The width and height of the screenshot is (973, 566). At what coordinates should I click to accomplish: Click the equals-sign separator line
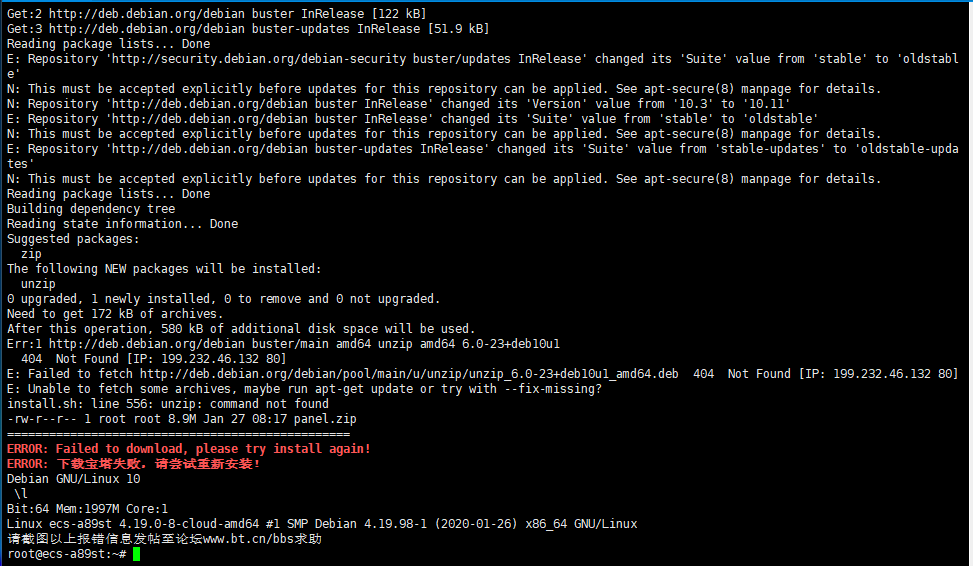tap(178, 434)
